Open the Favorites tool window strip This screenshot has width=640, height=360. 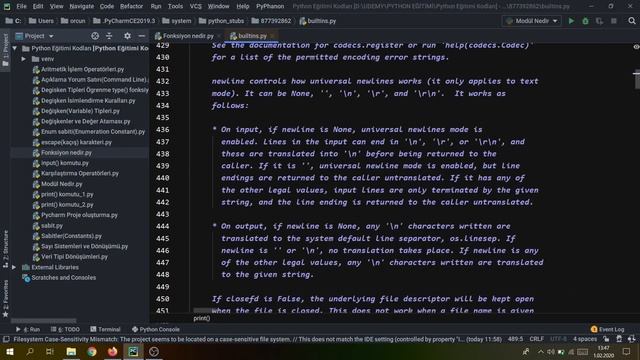(5, 298)
